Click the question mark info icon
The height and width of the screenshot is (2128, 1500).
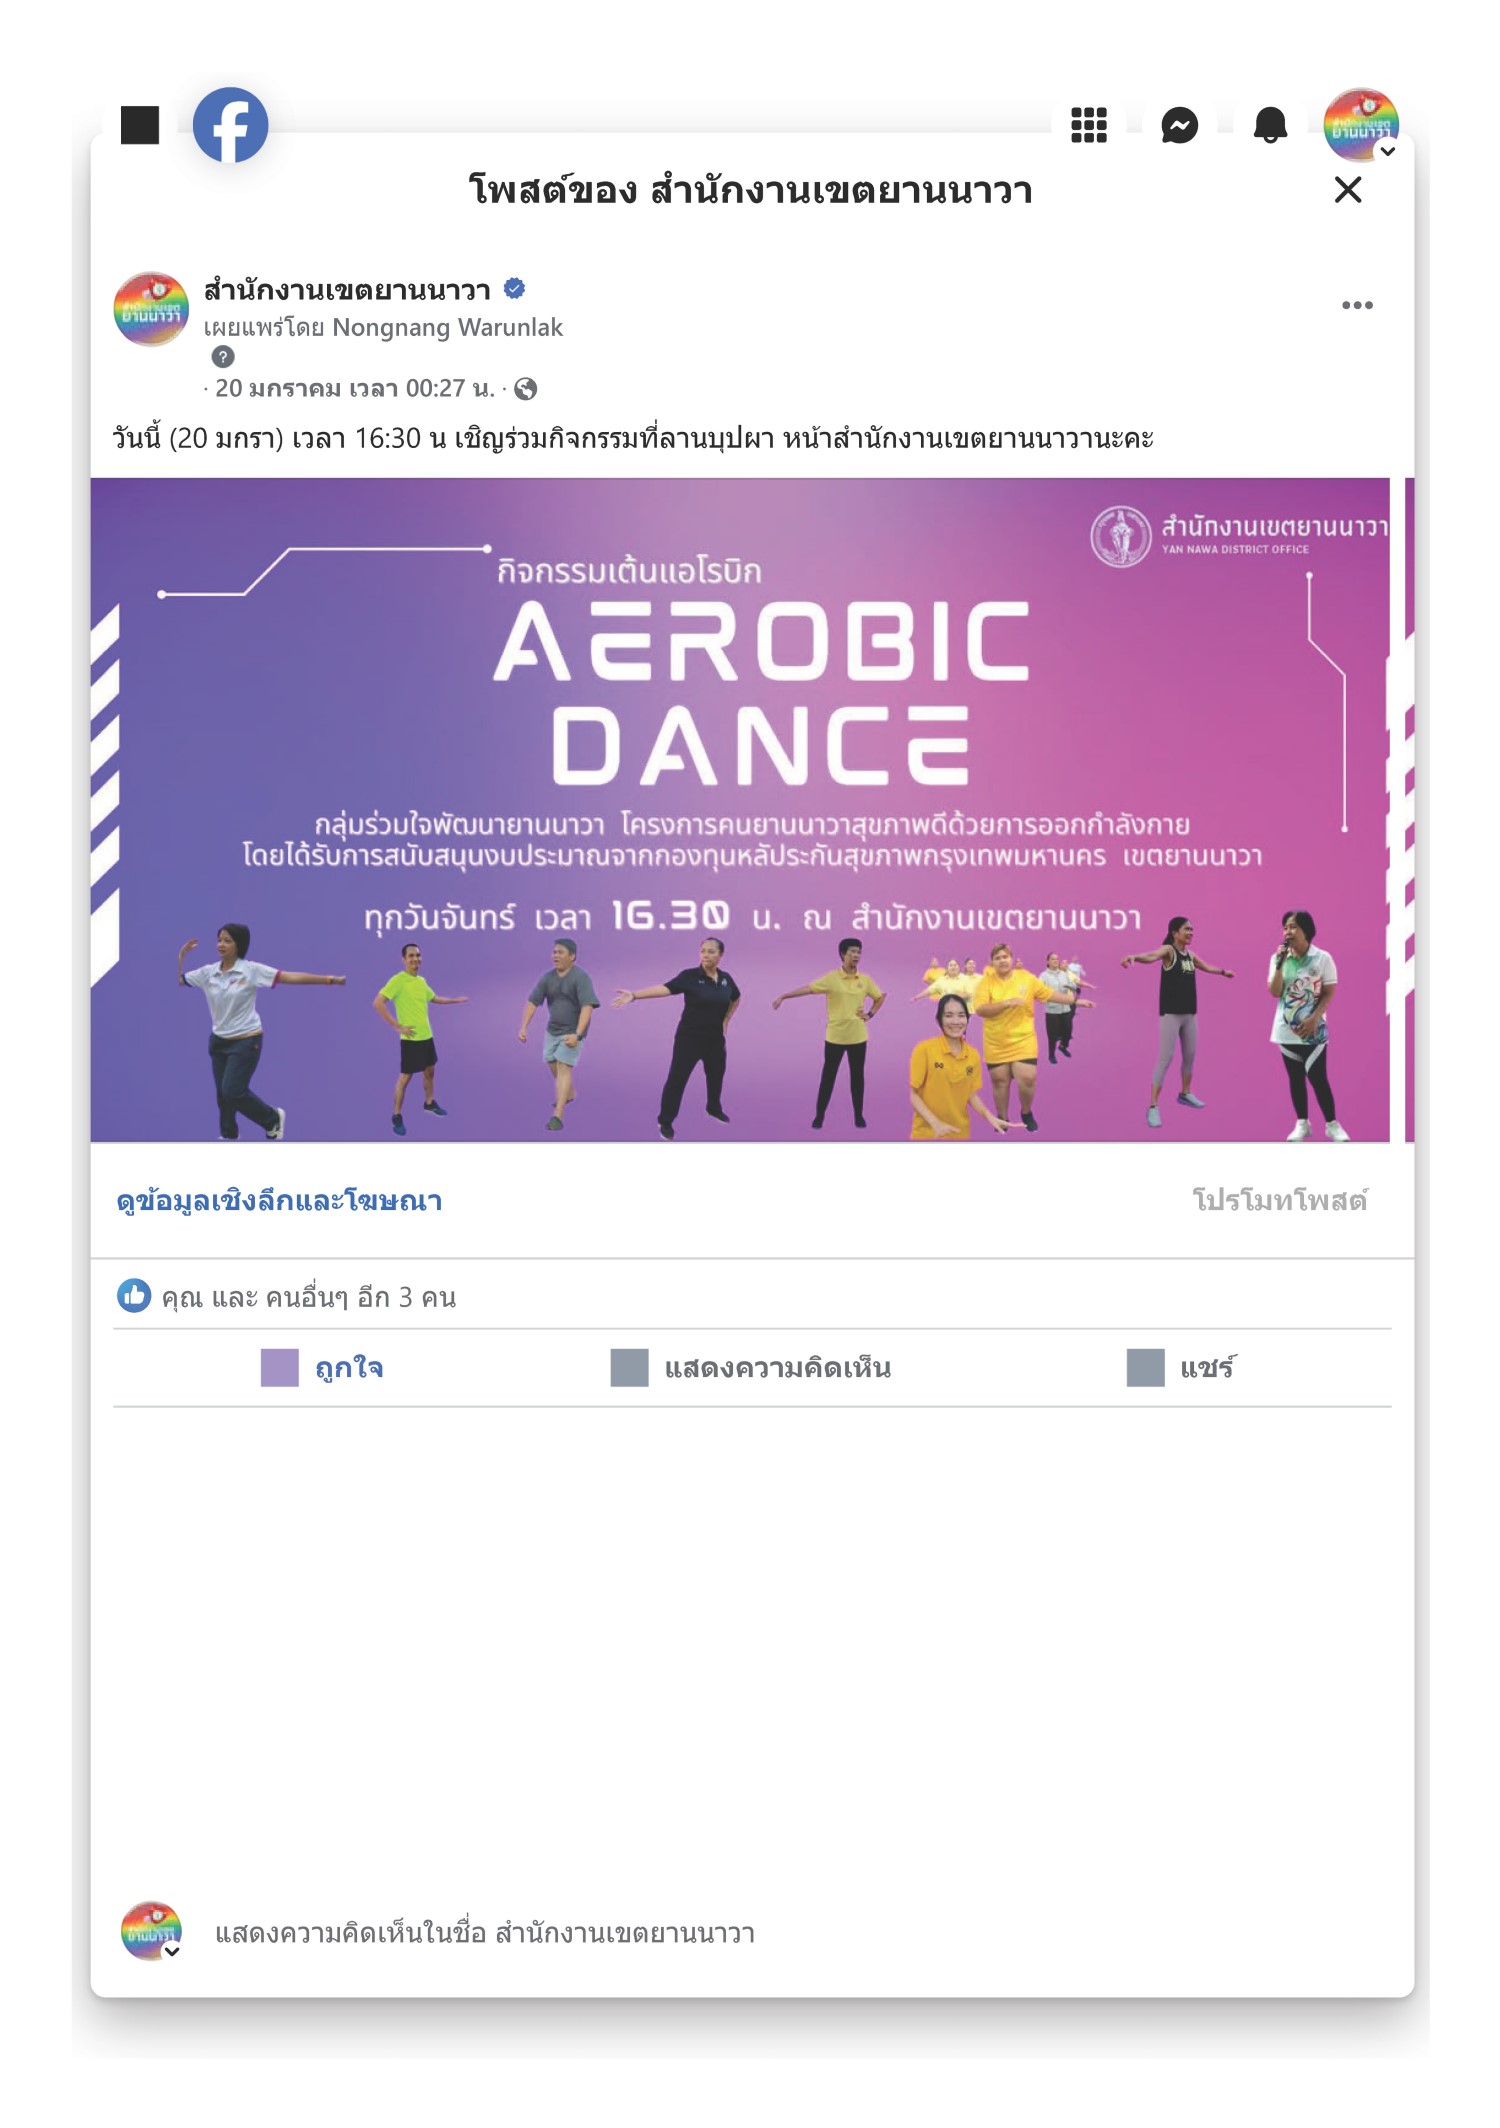[x=223, y=357]
